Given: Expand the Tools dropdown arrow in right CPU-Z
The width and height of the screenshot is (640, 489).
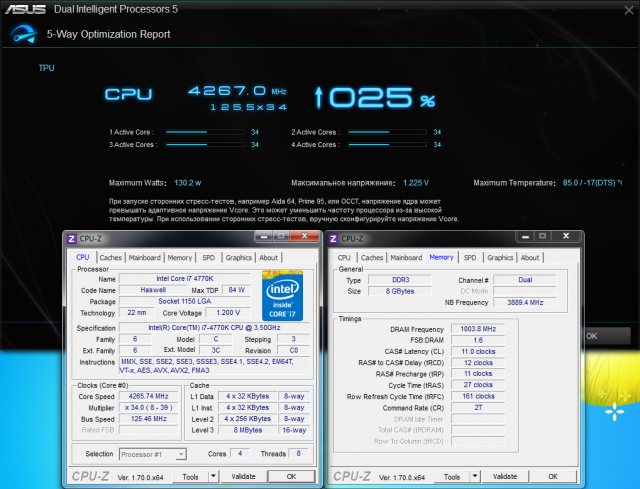Looking at the screenshot, I should 475,476.
